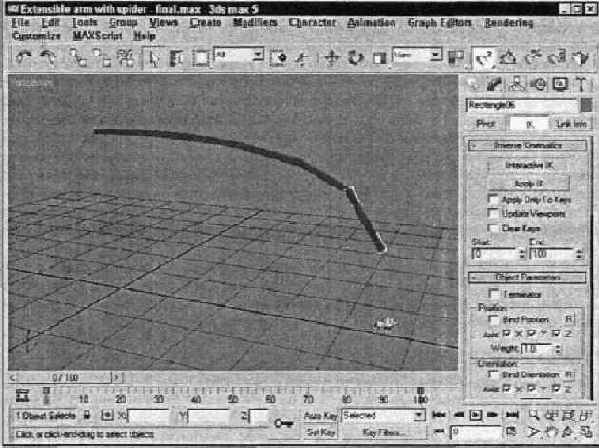Image resolution: width=599 pixels, height=448 pixels.
Task: Activate the Select Object arrow tool
Action: (x=154, y=58)
